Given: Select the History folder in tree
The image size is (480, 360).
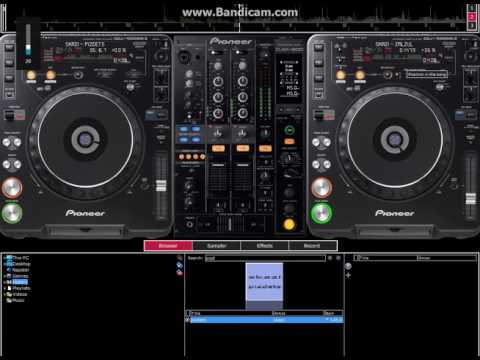Looking at the screenshot, I should (20, 282).
